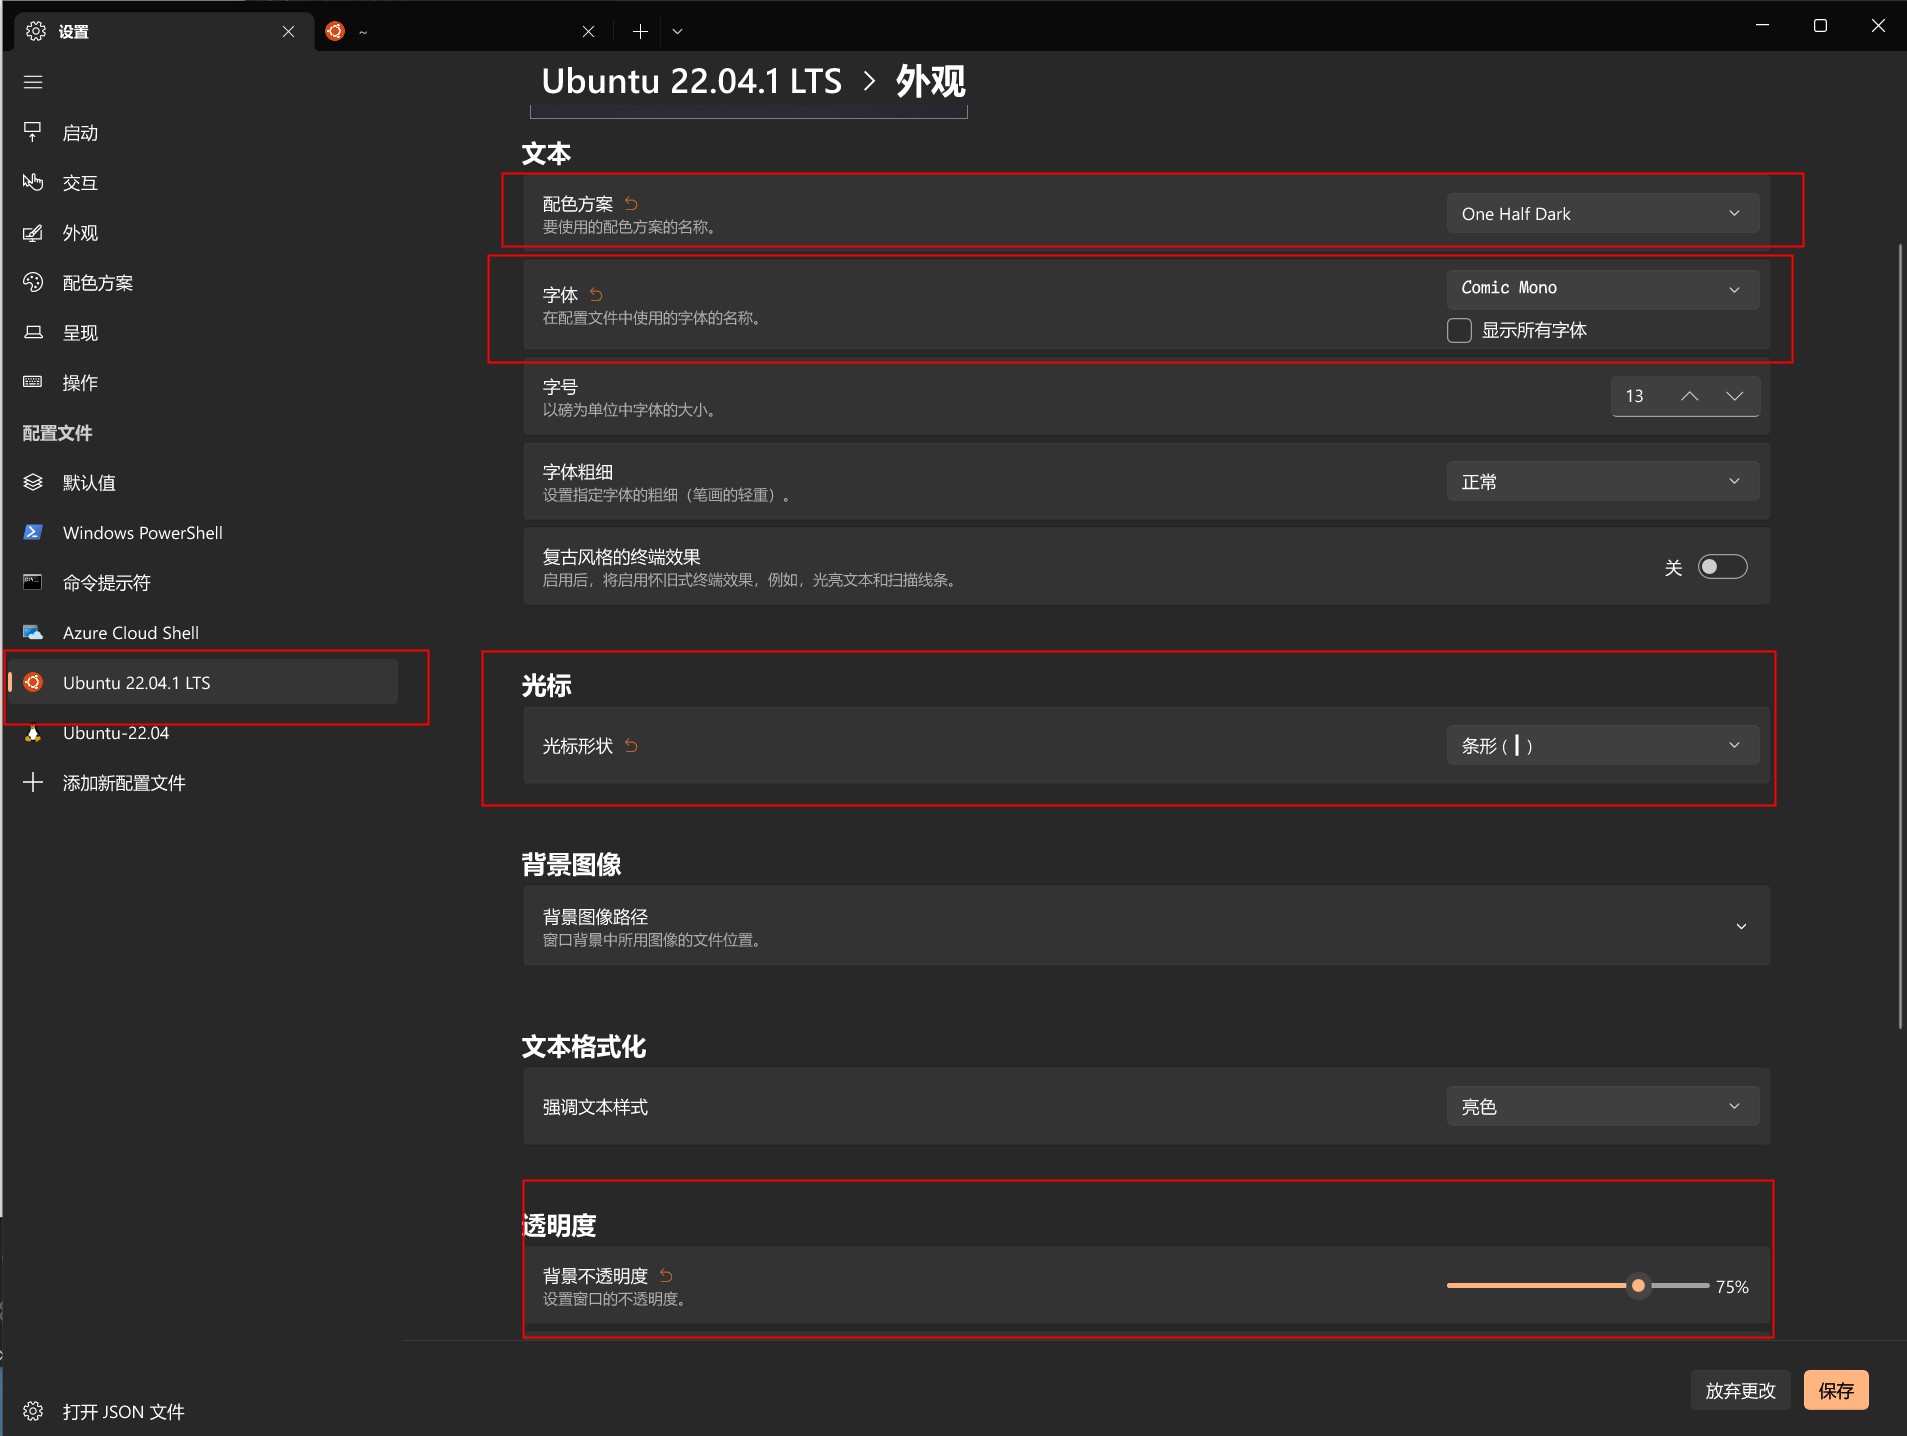
Task: Go to the 交互 settings page
Action: tap(202, 182)
